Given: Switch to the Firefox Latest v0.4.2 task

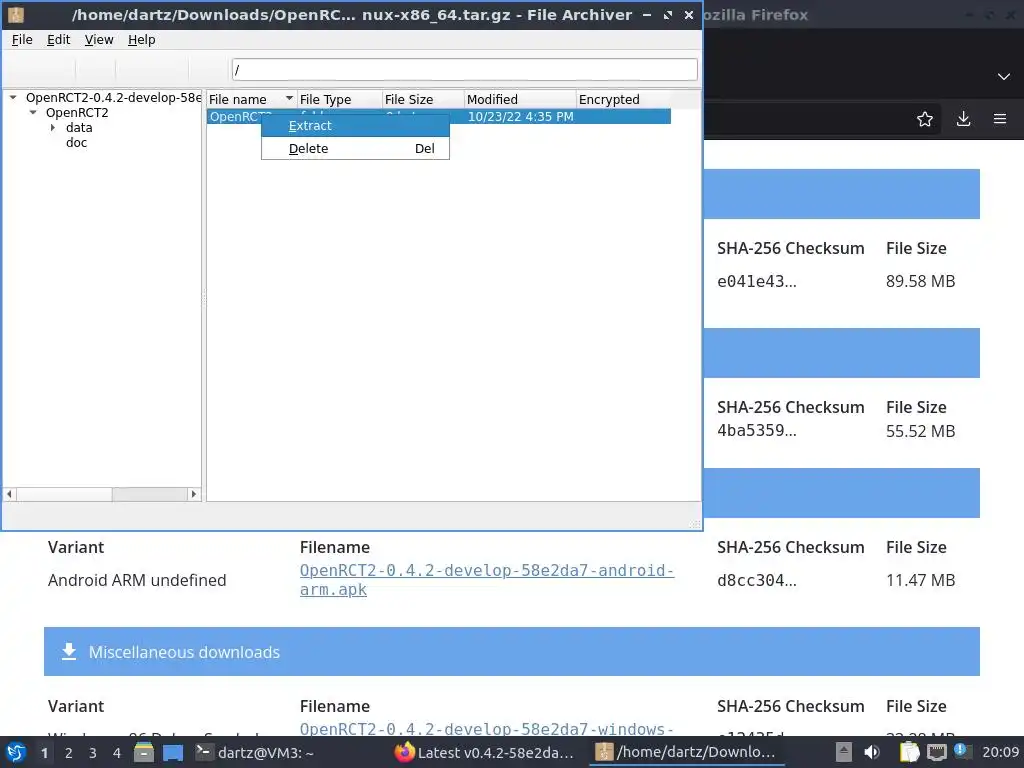Looking at the screenshot, I should point(485,752).
